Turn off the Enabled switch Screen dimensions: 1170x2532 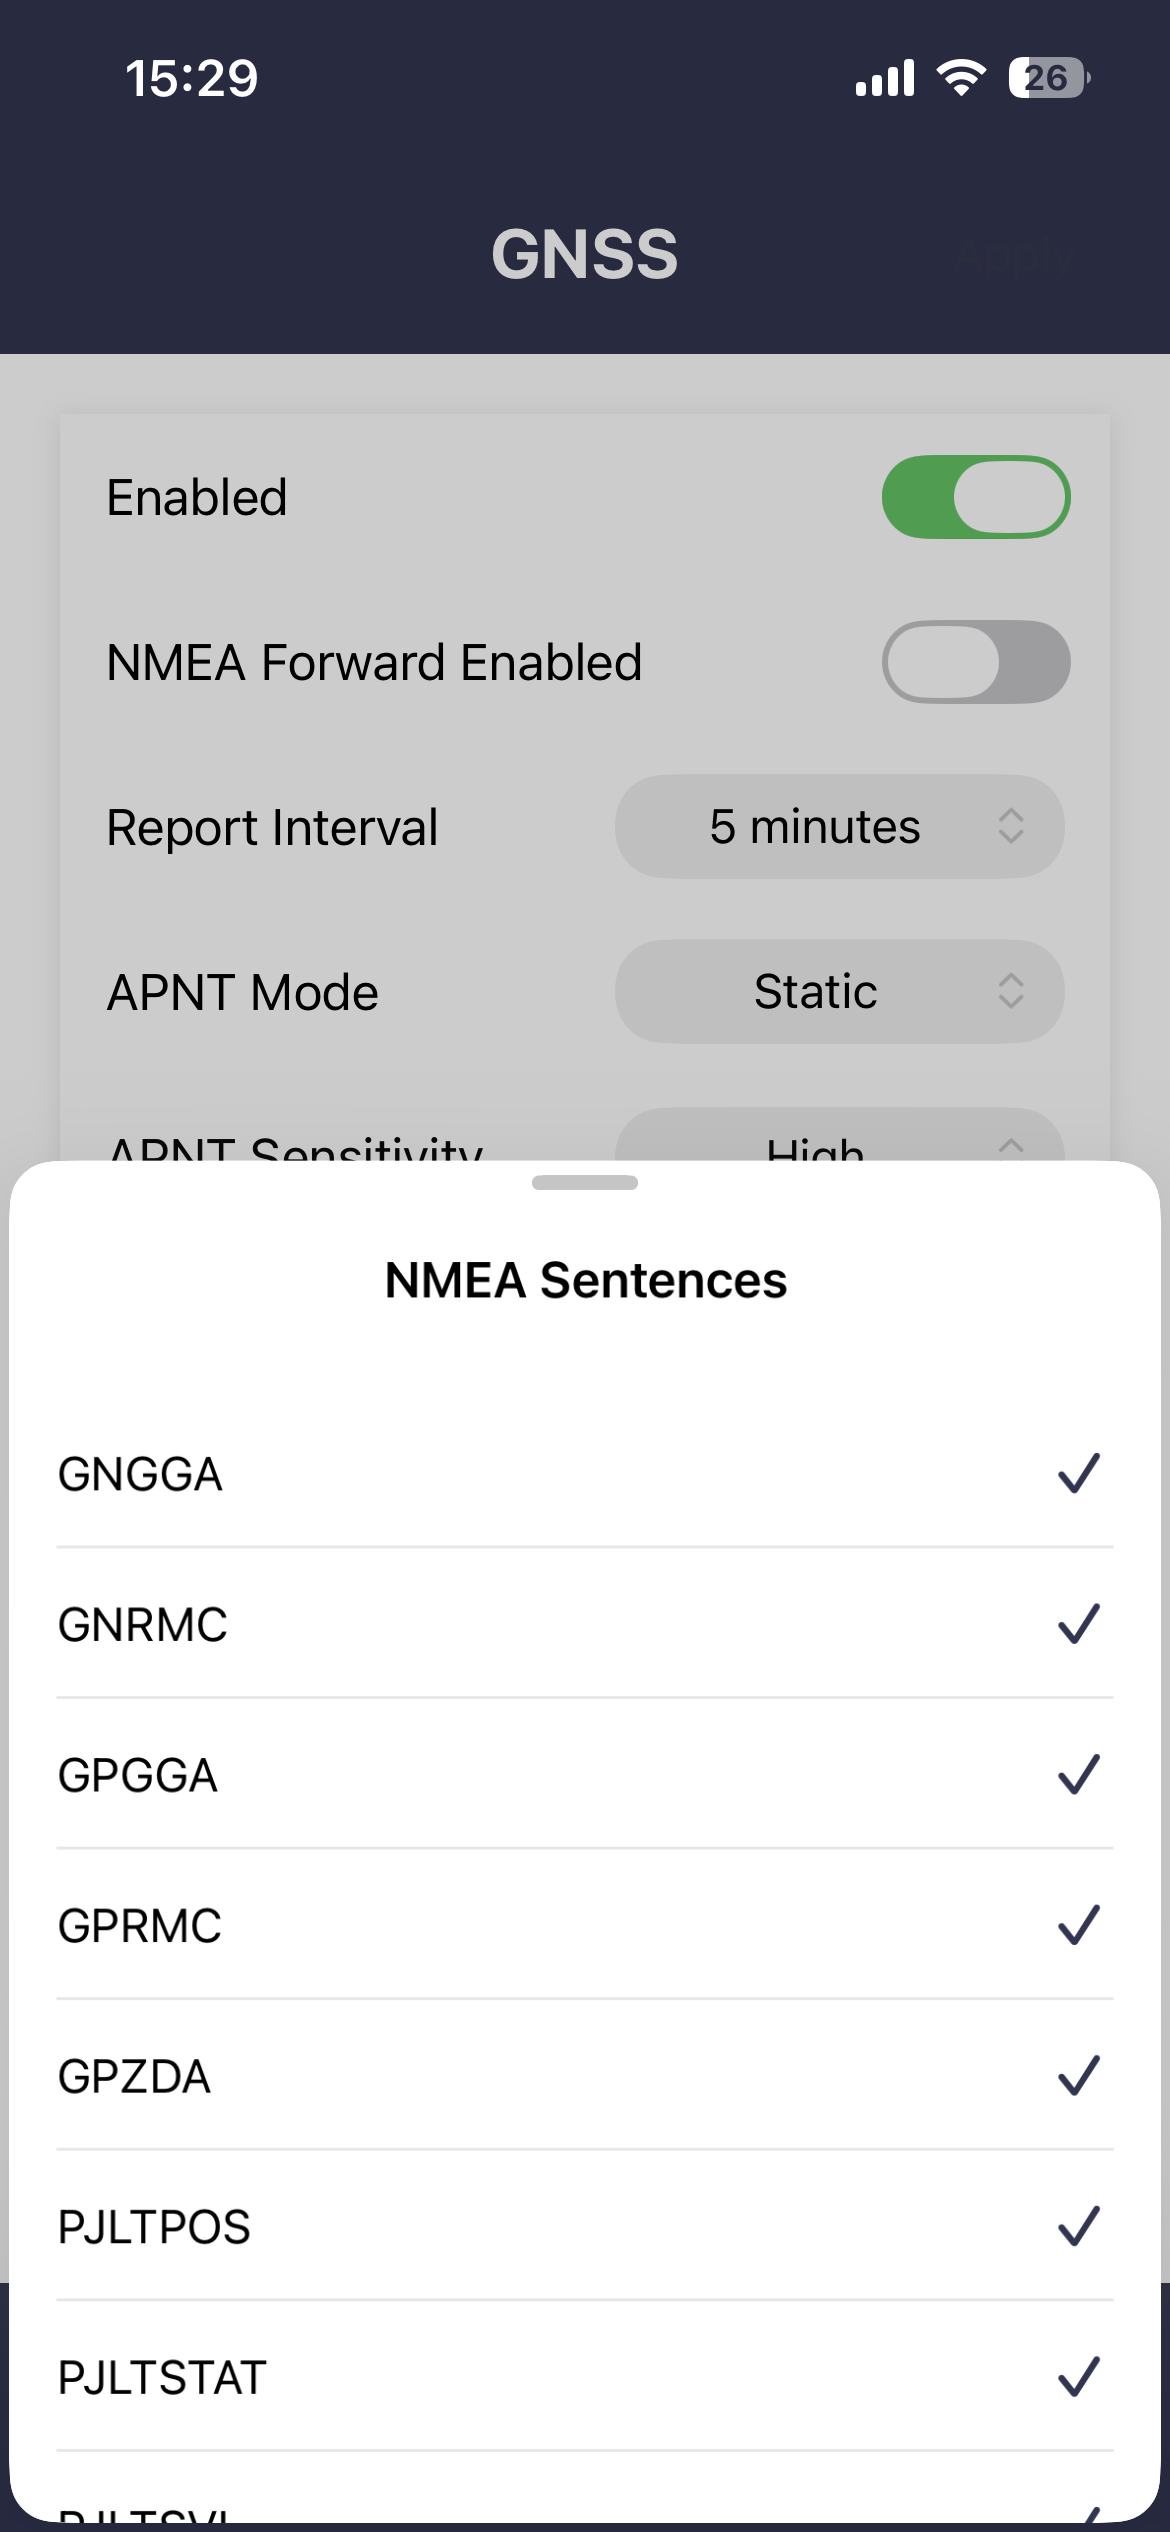pos(975,497)
